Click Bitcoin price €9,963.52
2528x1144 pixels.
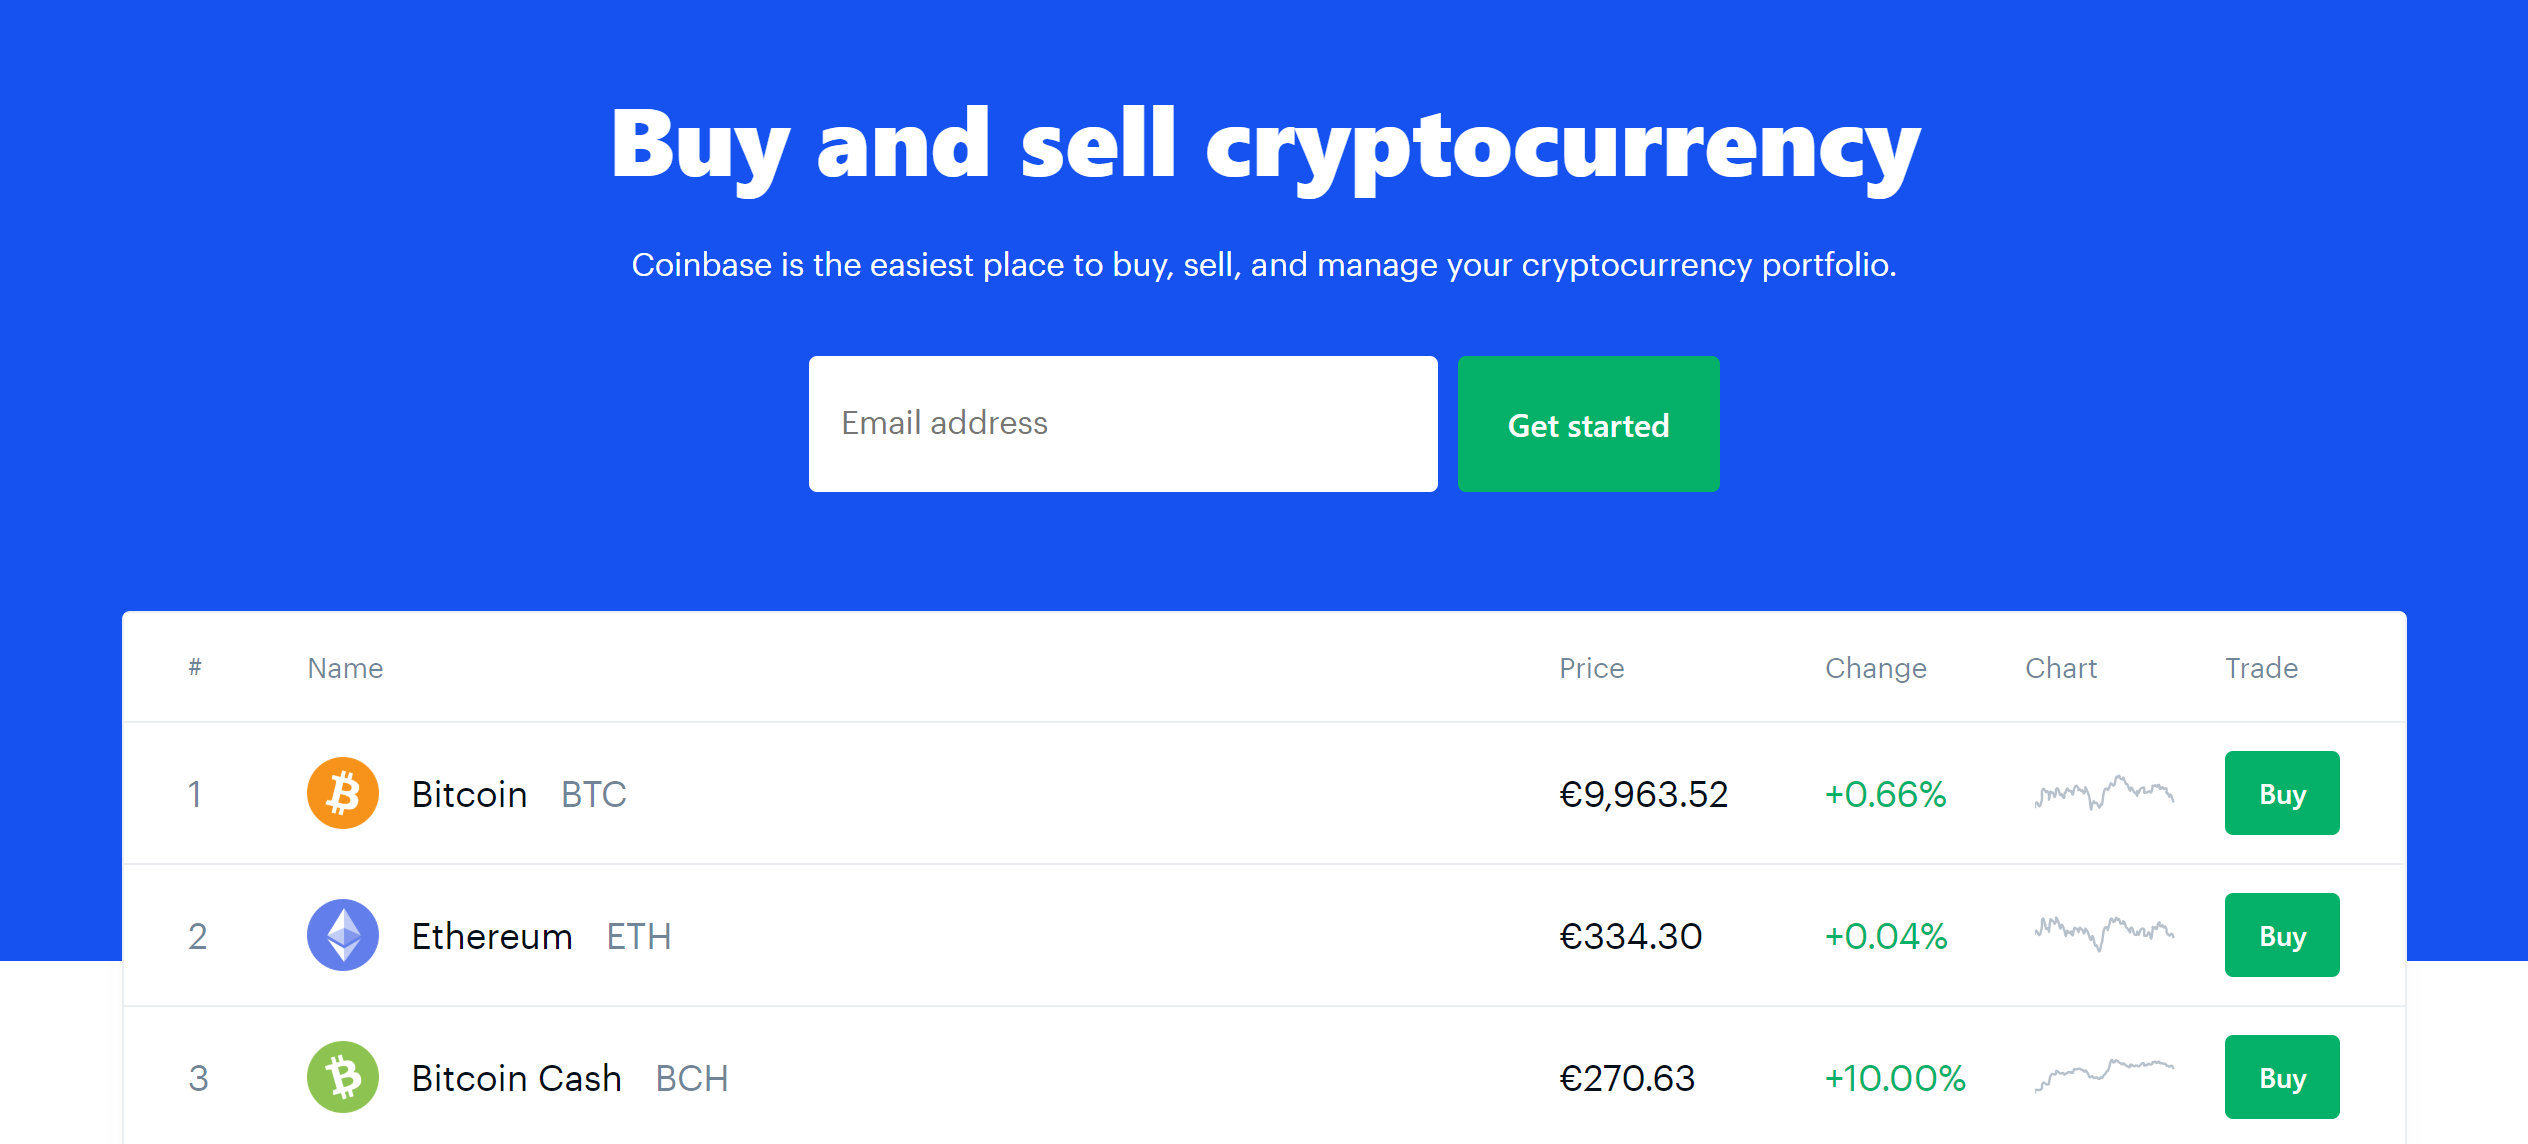coord(1643,794)
